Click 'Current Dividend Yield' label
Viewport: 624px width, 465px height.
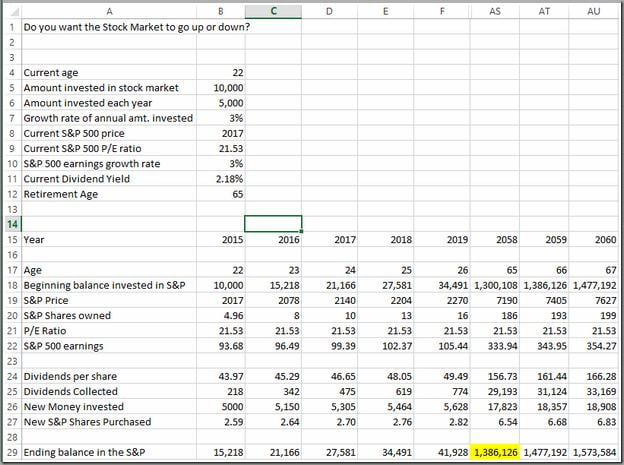[x=76, y=179]
